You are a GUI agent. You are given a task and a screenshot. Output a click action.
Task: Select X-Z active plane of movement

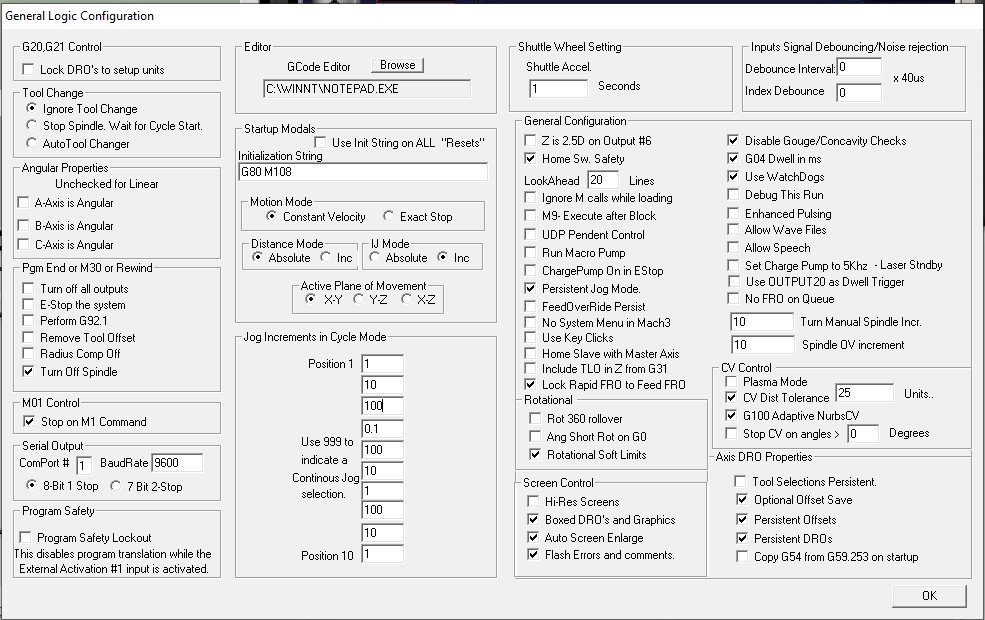click(406, 299)
